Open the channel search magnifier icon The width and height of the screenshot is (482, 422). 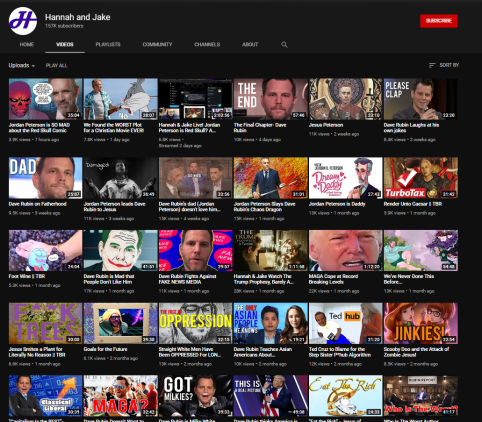[x=284, y=44]
